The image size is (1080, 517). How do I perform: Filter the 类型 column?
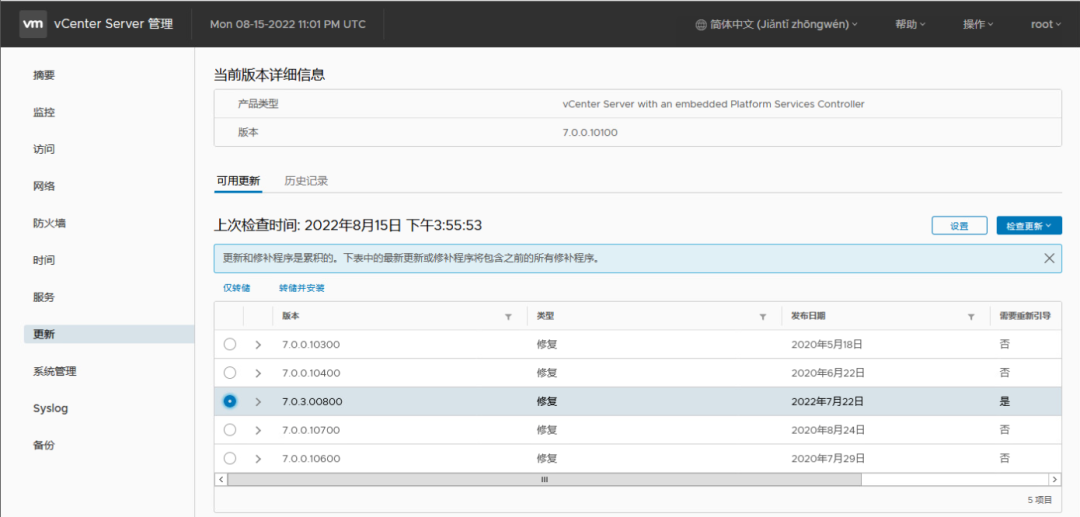(762, 317)
